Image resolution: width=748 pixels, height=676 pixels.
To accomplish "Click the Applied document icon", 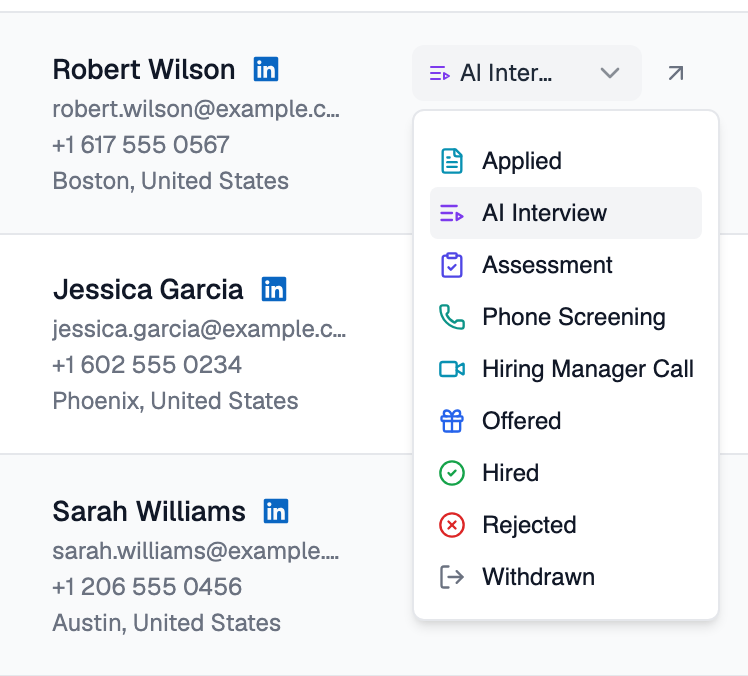I will 451,161.
